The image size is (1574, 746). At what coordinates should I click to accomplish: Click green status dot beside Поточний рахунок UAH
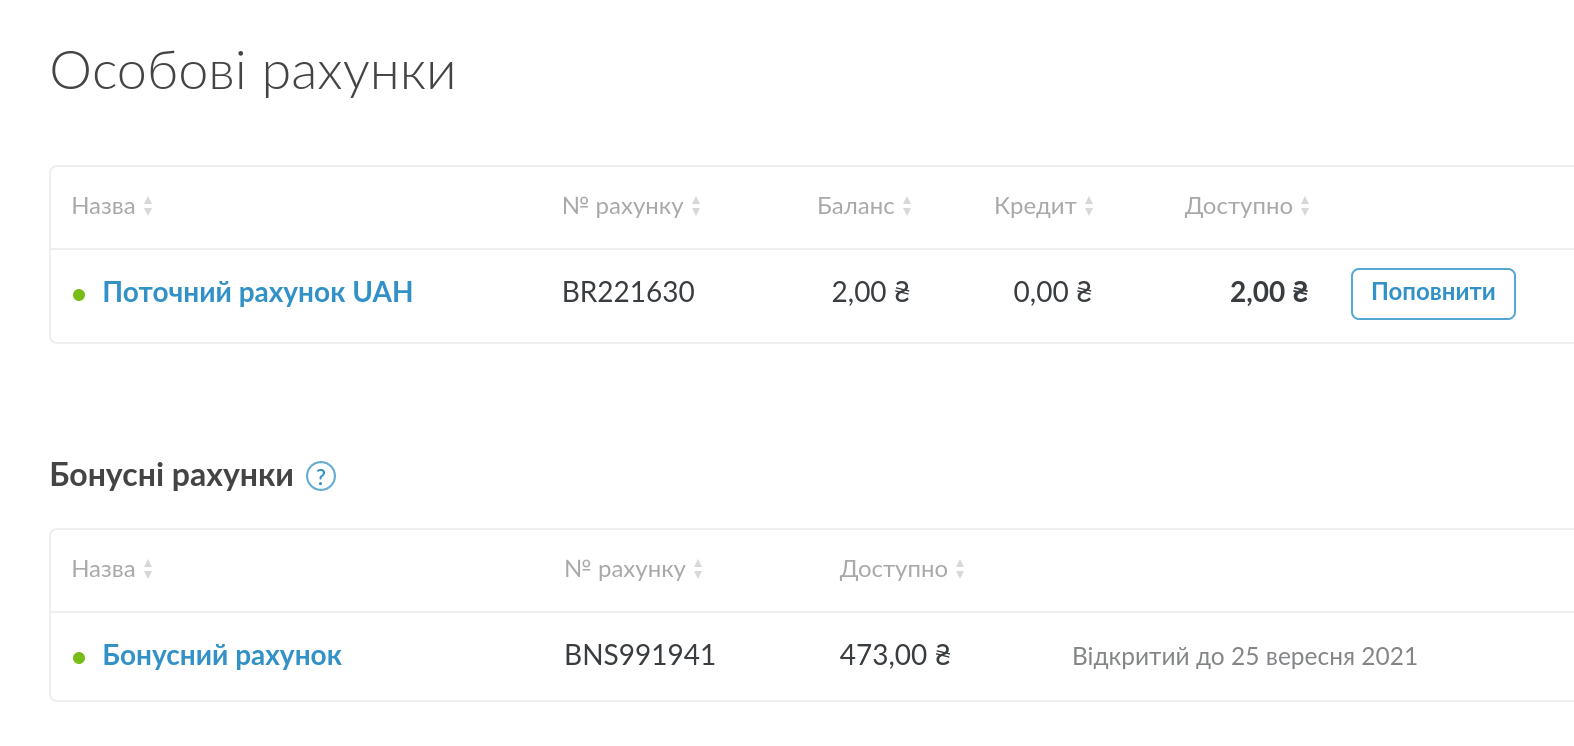coord(79,295)
